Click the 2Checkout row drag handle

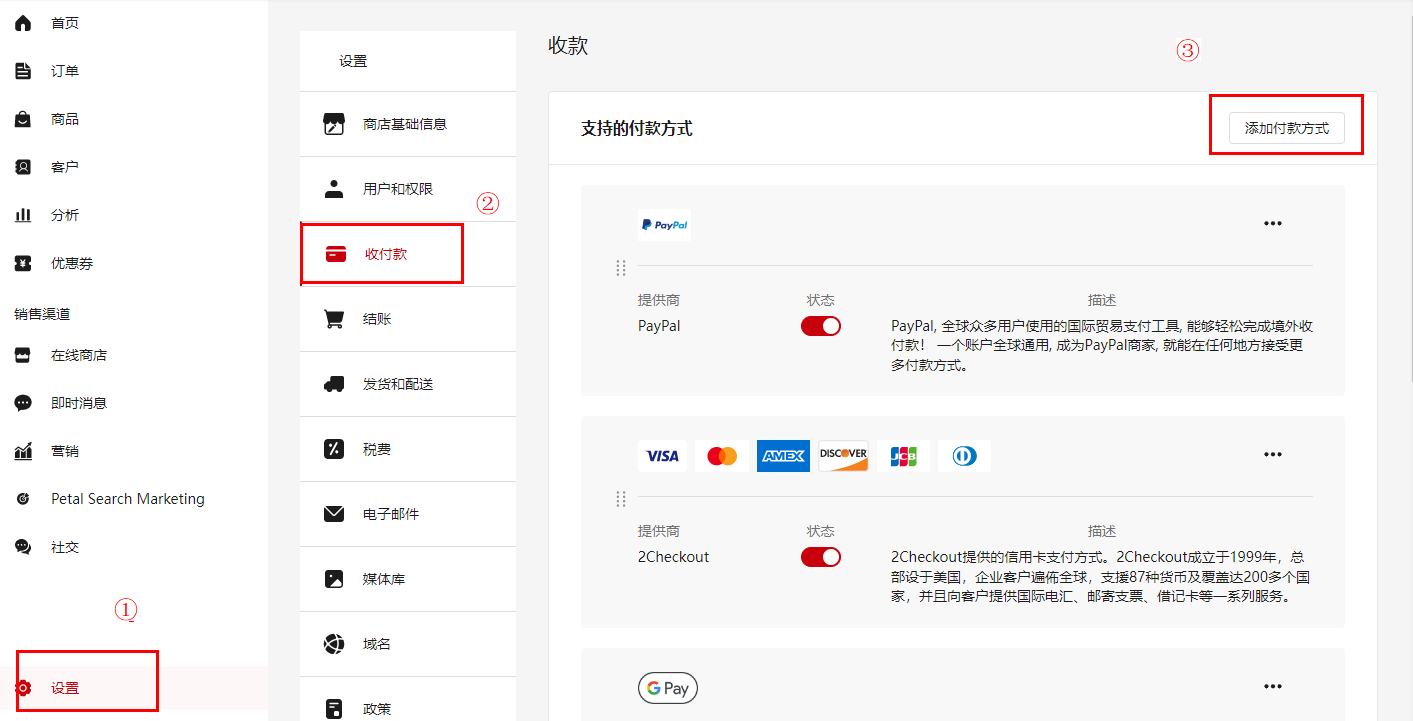tap(621, 499)
